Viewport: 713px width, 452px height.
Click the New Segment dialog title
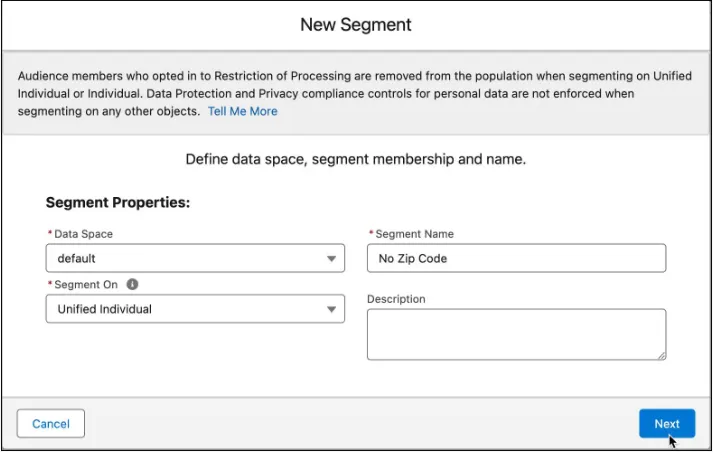(x=356, y=25)
